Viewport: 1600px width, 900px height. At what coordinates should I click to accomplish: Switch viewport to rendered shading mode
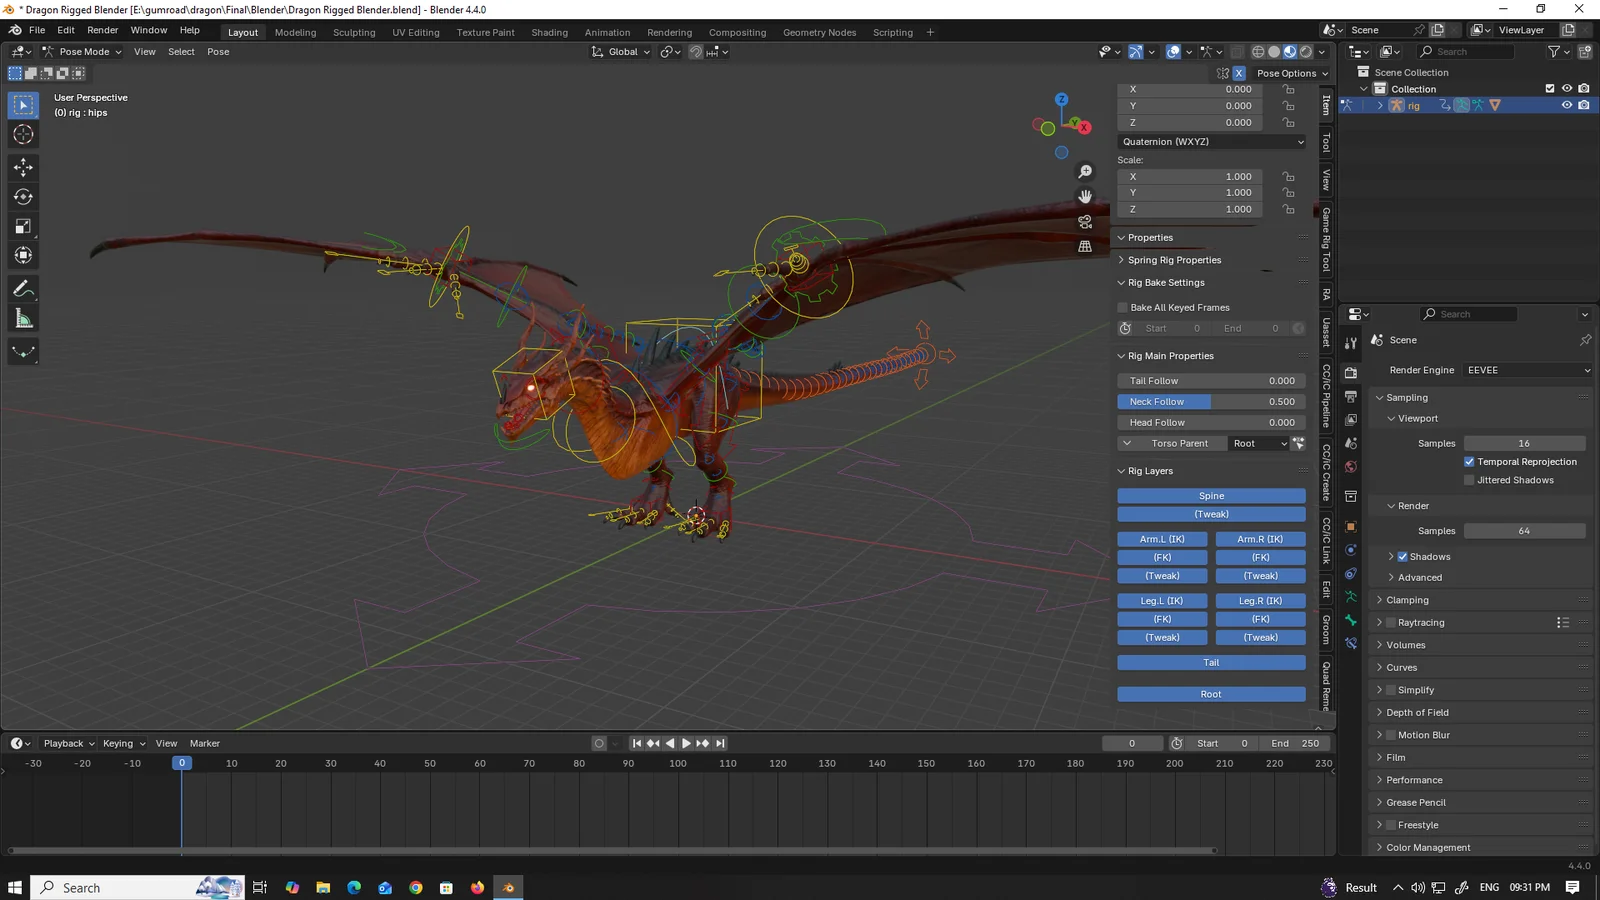pyautogui.click(x=1306, y=51)
